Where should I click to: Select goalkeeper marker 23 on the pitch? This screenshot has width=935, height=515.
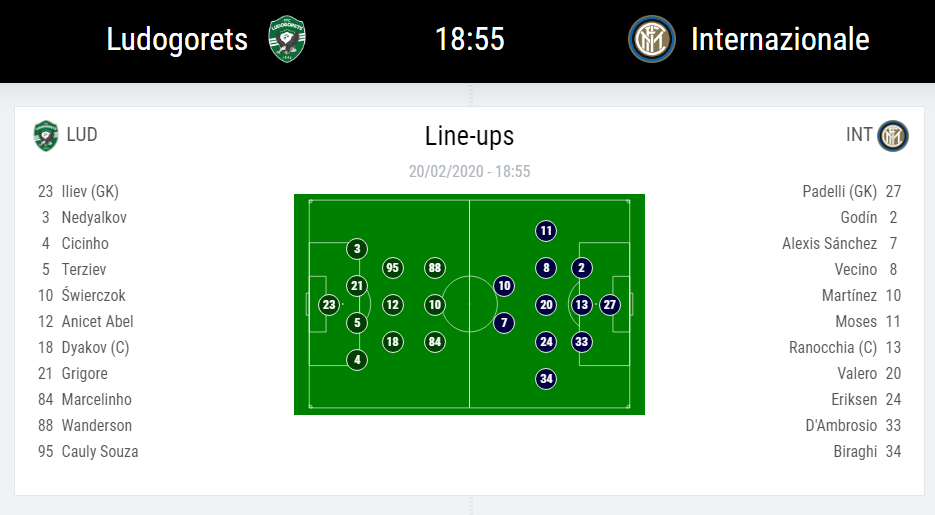point(328,305)
